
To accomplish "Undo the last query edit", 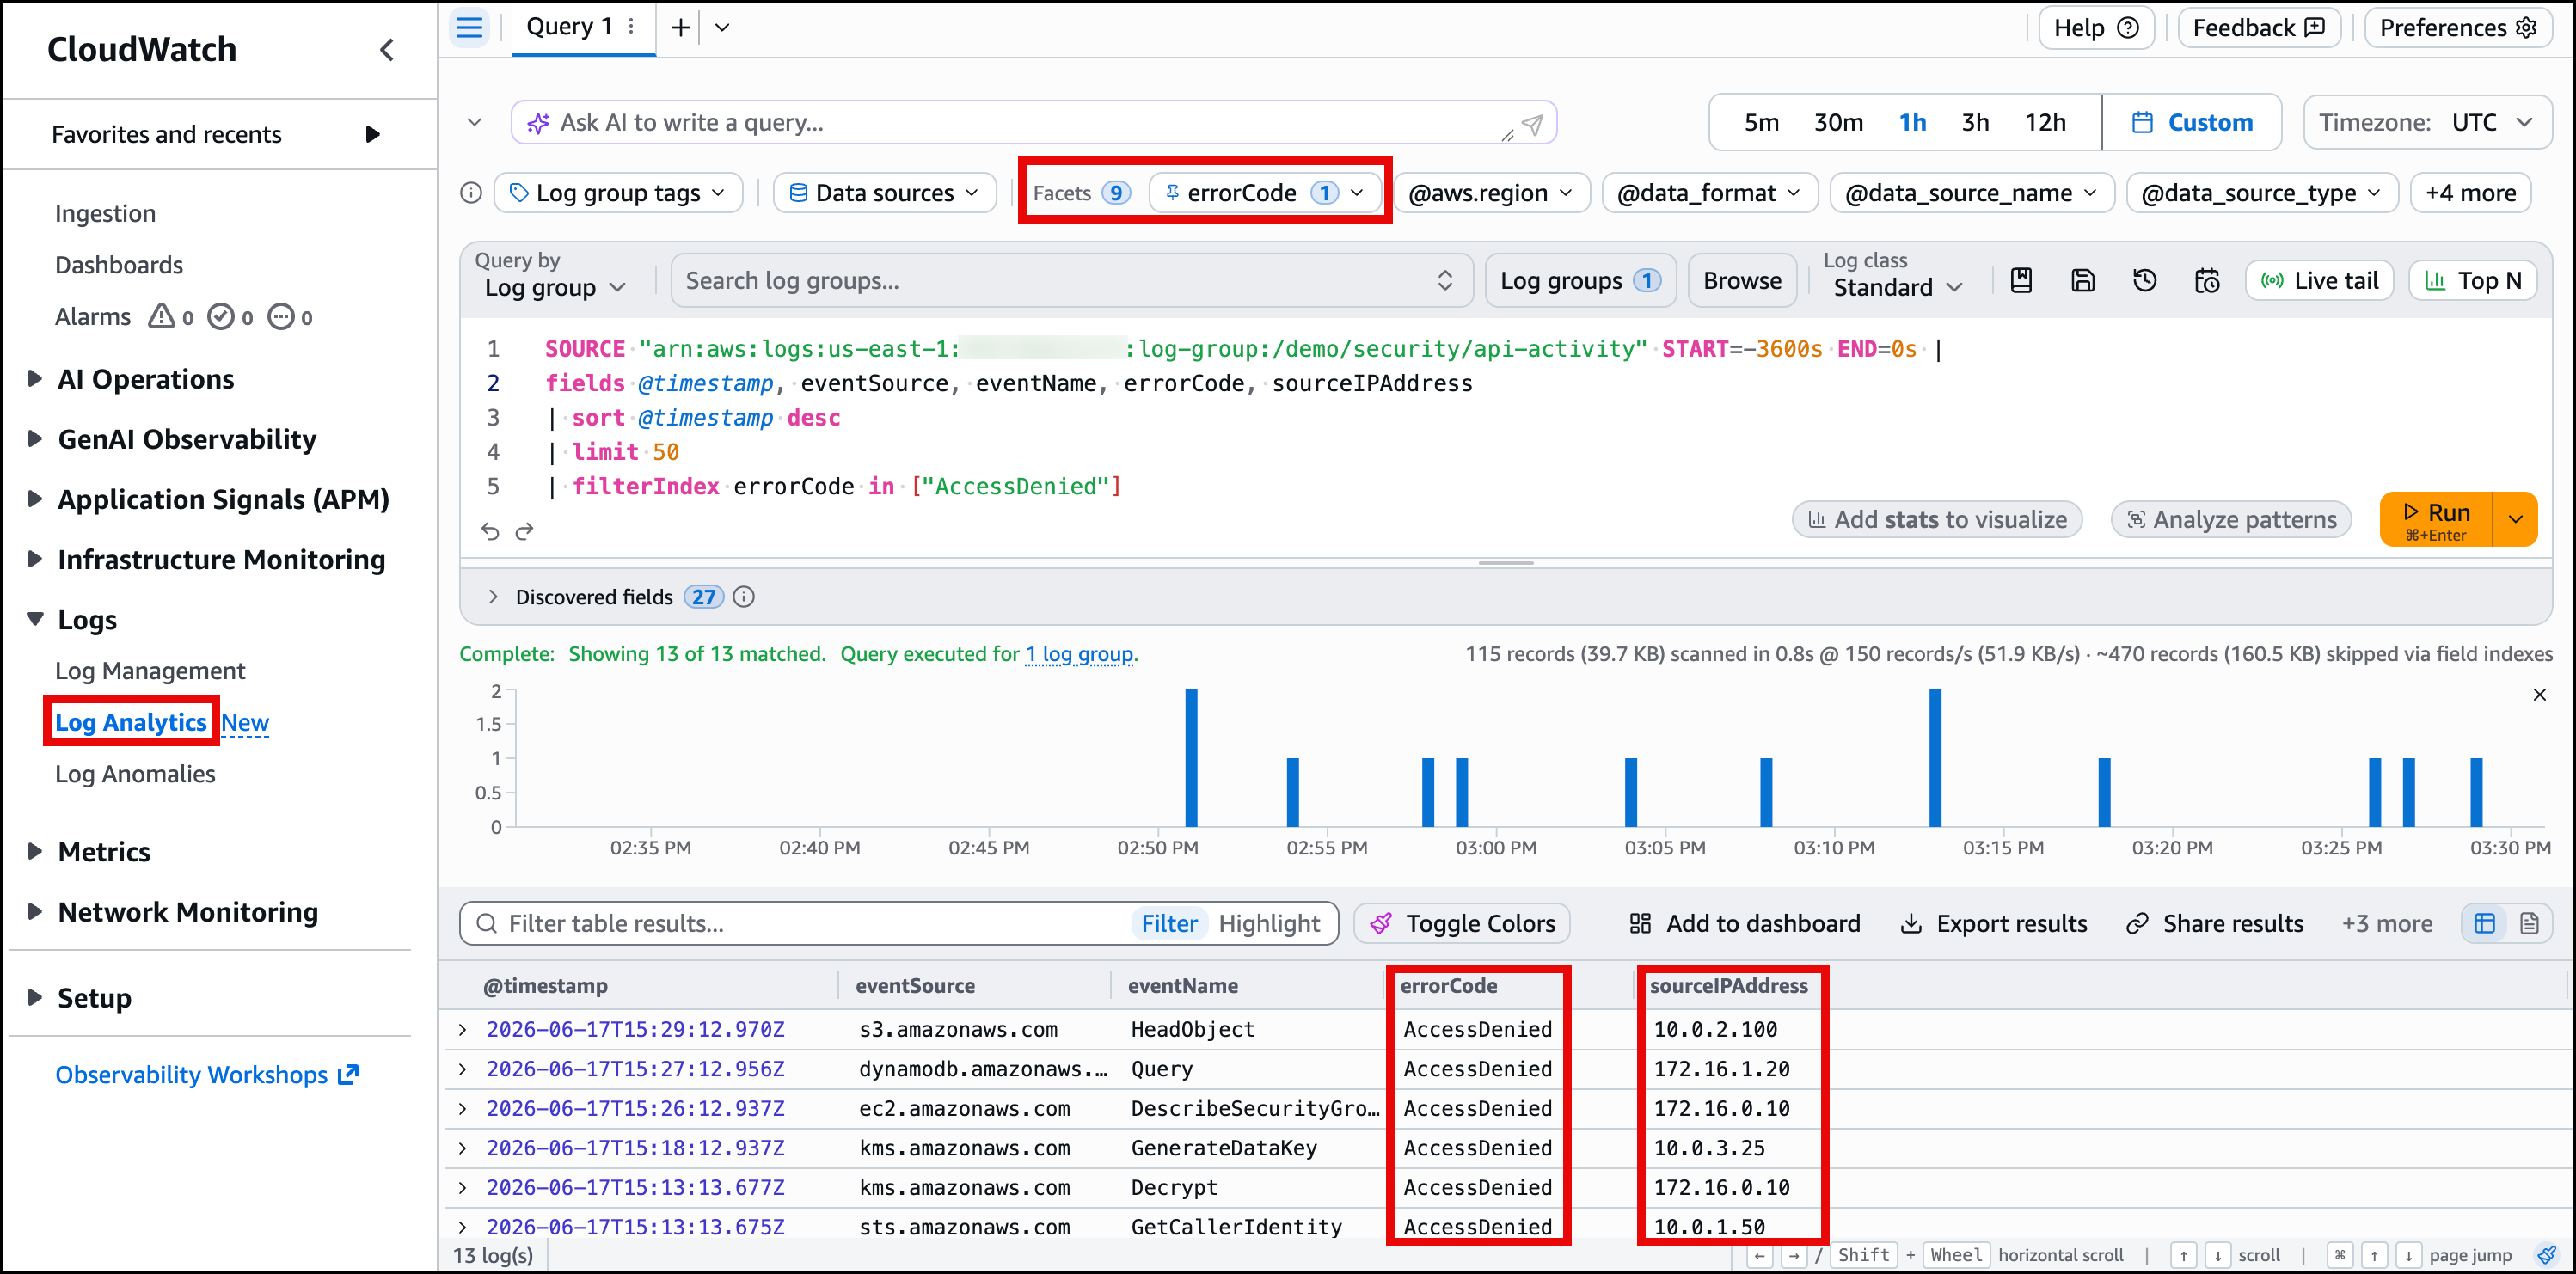I will pyautogui.click(x=490, y=531).
